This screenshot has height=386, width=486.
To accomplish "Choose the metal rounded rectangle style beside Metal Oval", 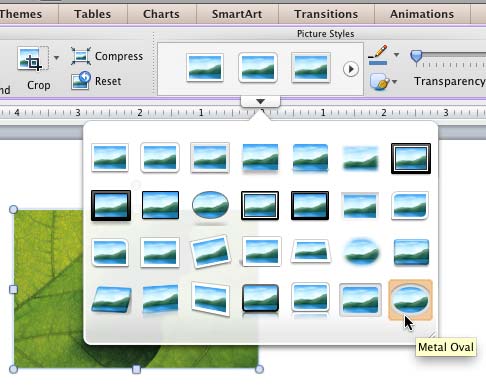I will click(360, 299).
